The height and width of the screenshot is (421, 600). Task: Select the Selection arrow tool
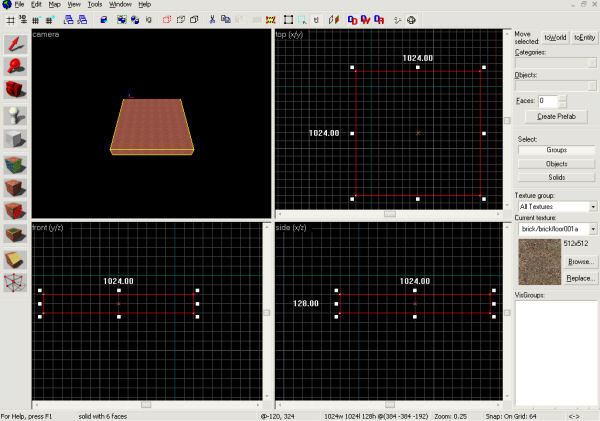15,44
